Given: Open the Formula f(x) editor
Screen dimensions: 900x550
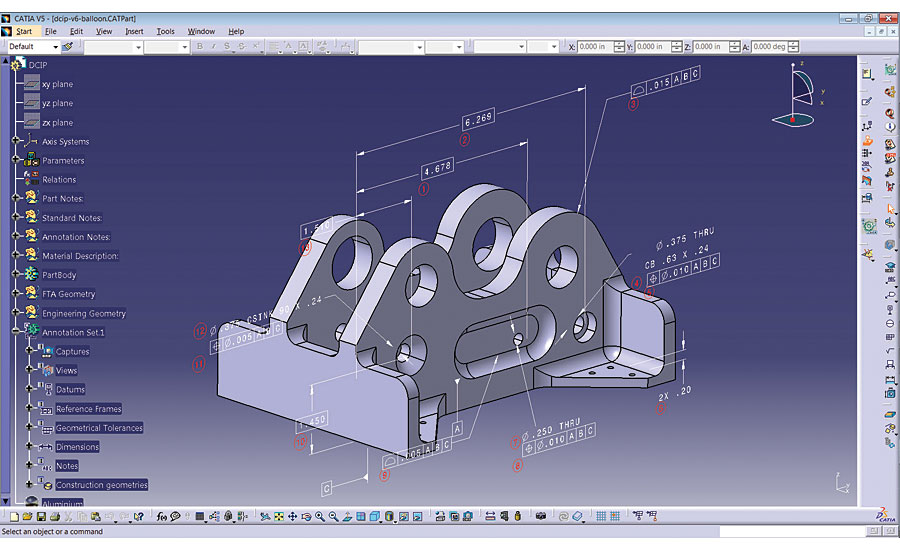Looking at the screenshot, I should point(162,516).
